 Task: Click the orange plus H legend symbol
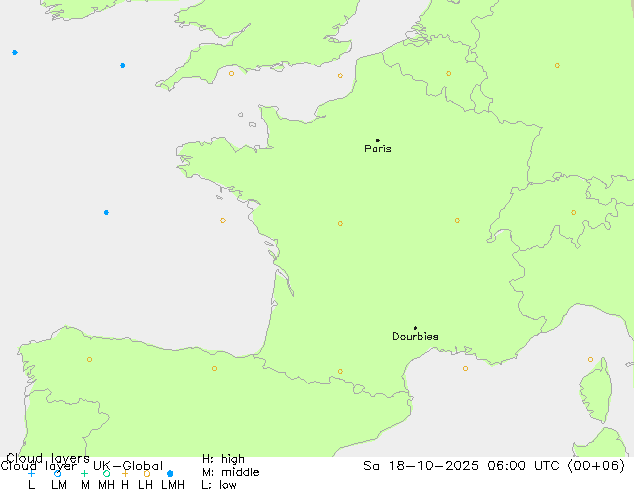(x=125, y=473)
